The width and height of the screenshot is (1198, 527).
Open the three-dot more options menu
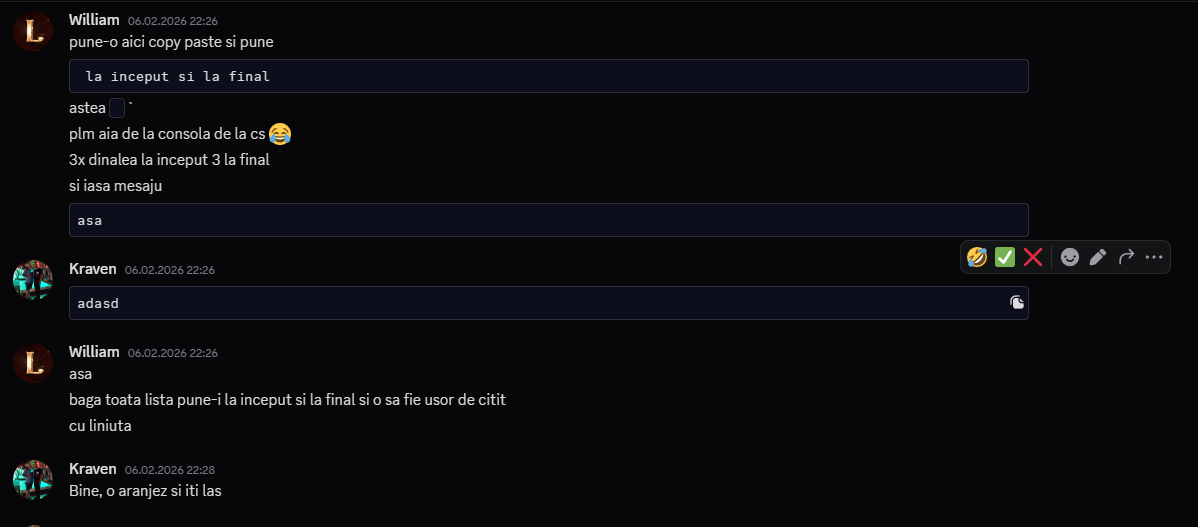click(1154, 257)
